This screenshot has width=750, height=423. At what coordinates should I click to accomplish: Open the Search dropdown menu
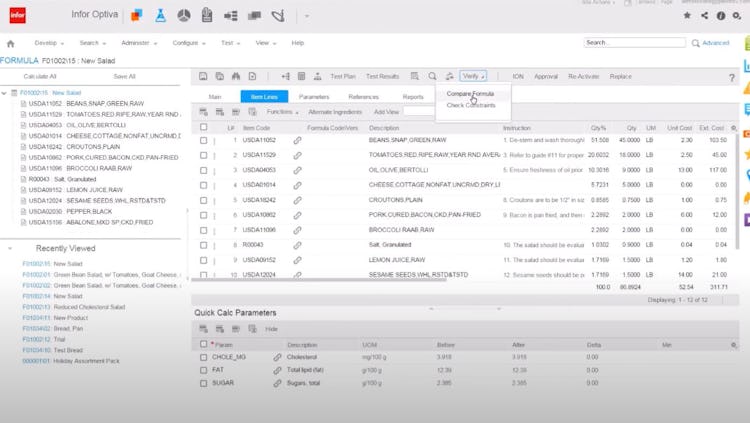(x=92, y=43)
